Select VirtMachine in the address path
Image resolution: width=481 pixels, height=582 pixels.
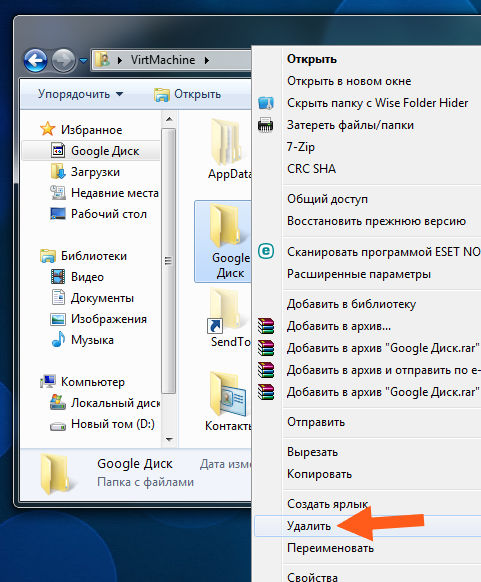pos(163,60)
